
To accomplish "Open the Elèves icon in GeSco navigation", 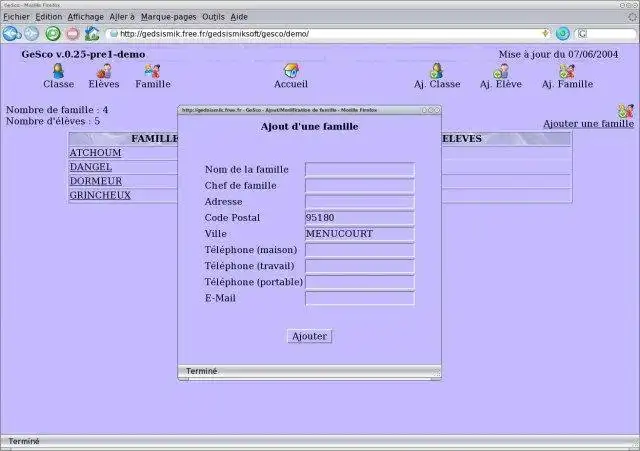I will 104,71.
